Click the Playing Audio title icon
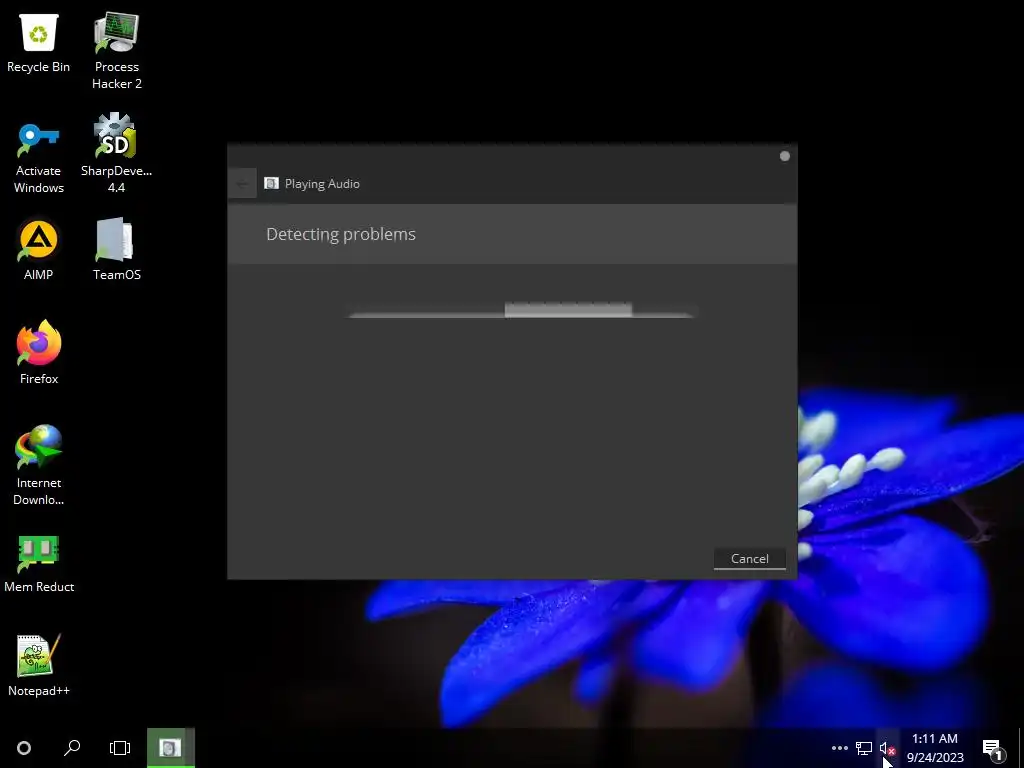This screenshot has width=1024, height=768. (271, 184)
